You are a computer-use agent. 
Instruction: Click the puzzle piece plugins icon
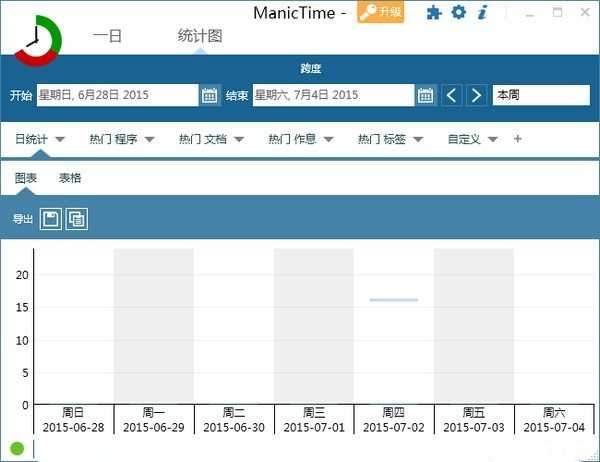tap(433, 13)
